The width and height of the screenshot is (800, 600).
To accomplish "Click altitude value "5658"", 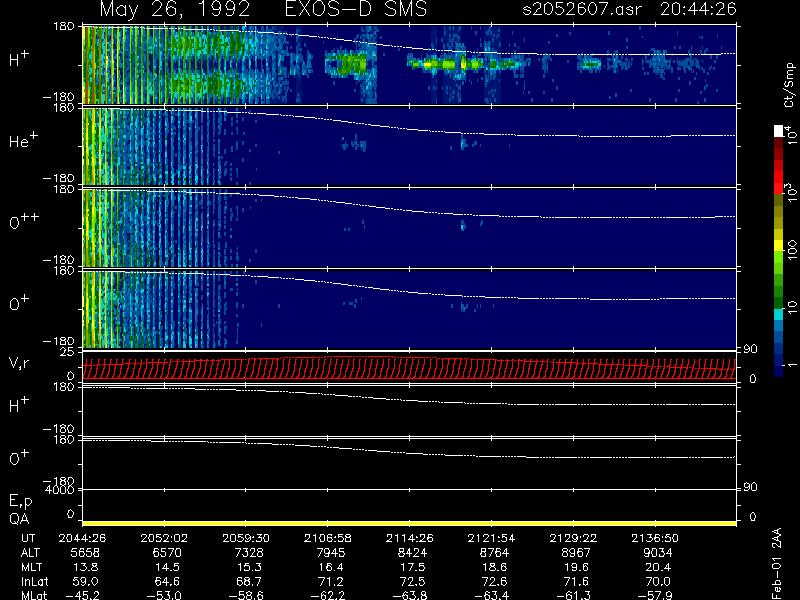I will coord(85,553).
